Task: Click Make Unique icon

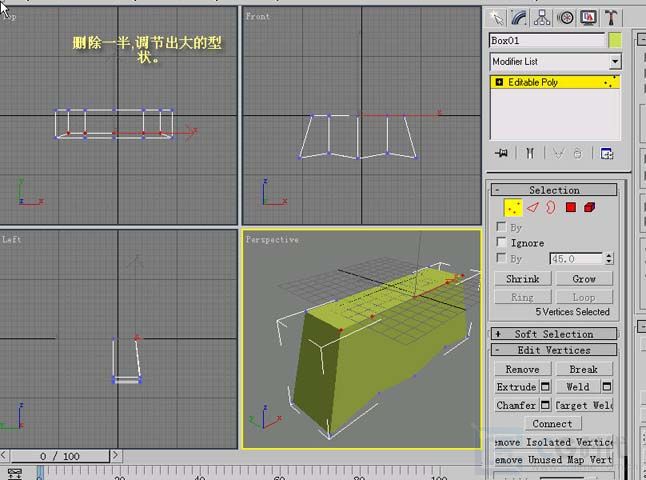Action: click(558, 154)
